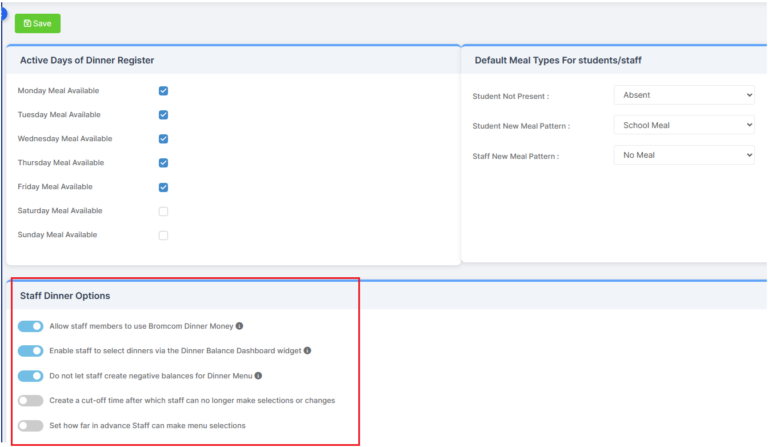
Task: Uncheck Thursday Meal Available checkbox
Action: click(x=163, y=163)
